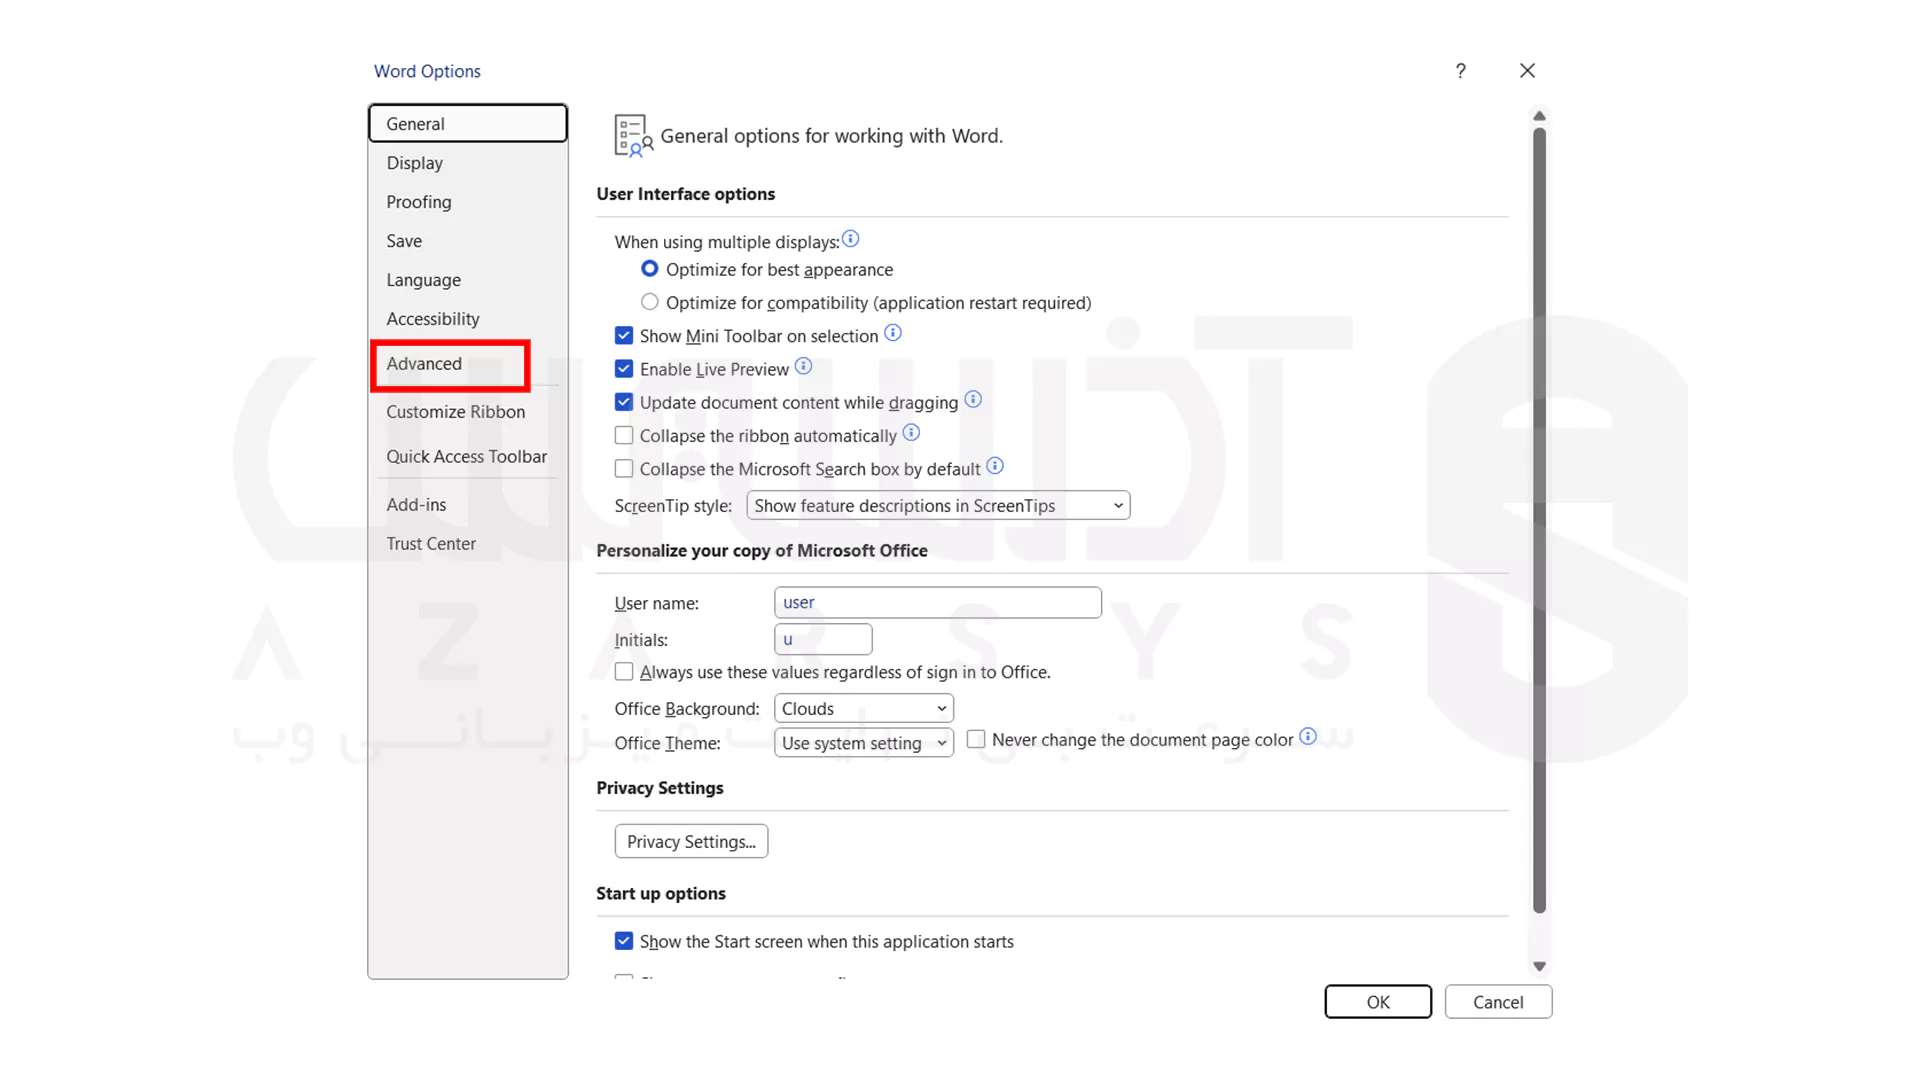Open the Save category
Image resolution: width=1920 pixels, height=1080 pixels.
point(468,241)
